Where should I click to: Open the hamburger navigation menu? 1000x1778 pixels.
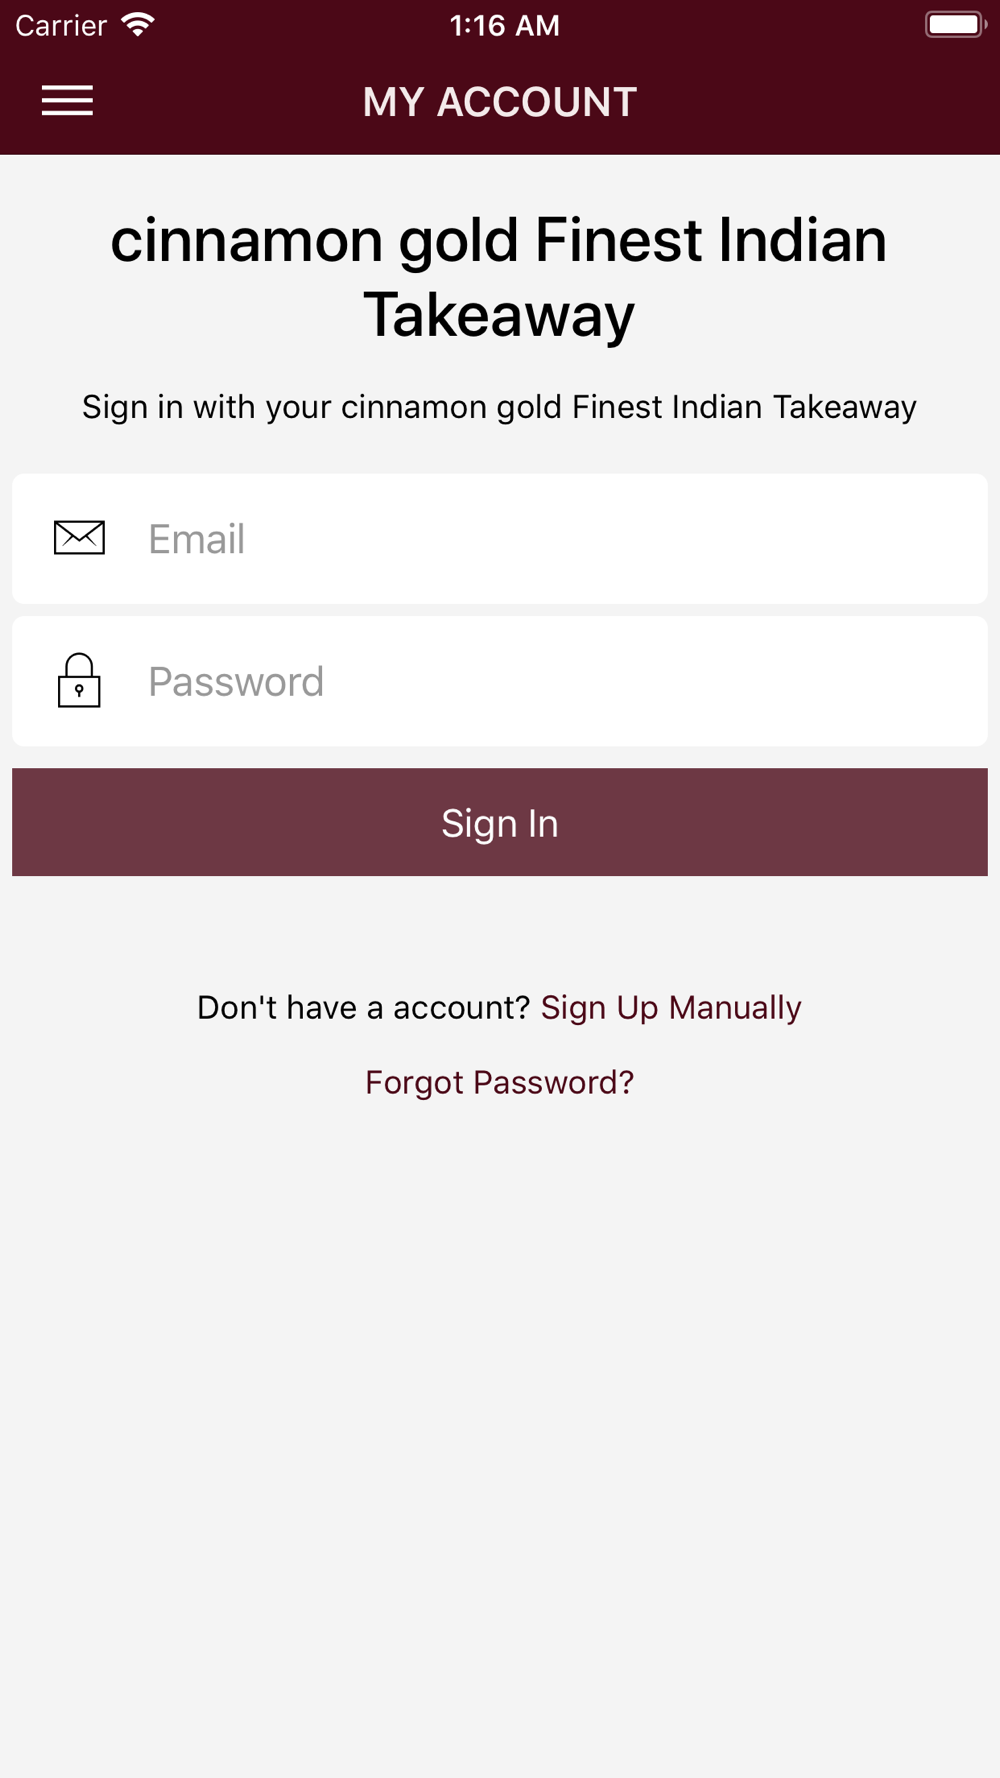point(67,101)
